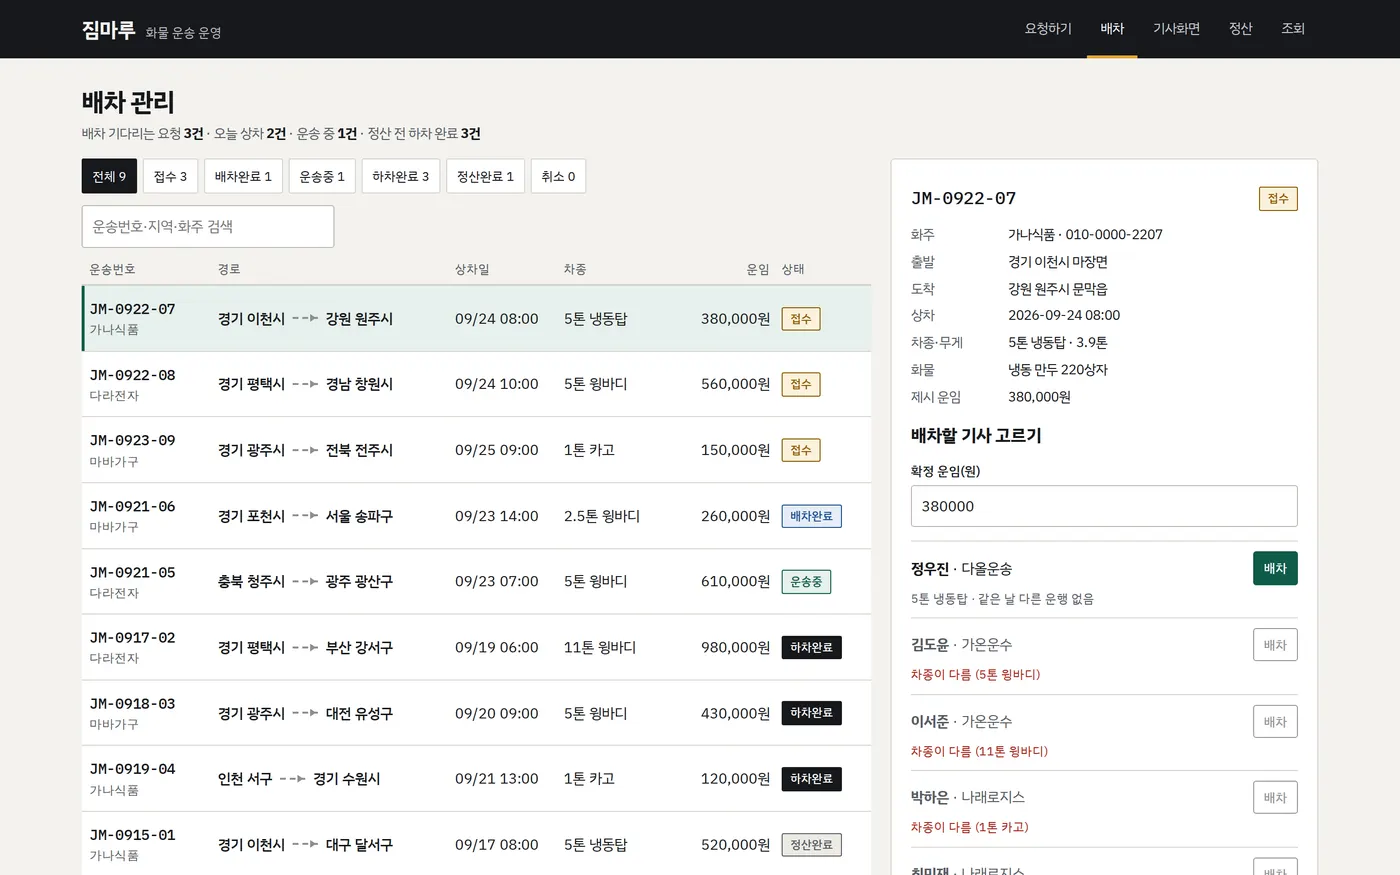Click the 차종 column header
The image size is (1400, 875).
[575, 269]
